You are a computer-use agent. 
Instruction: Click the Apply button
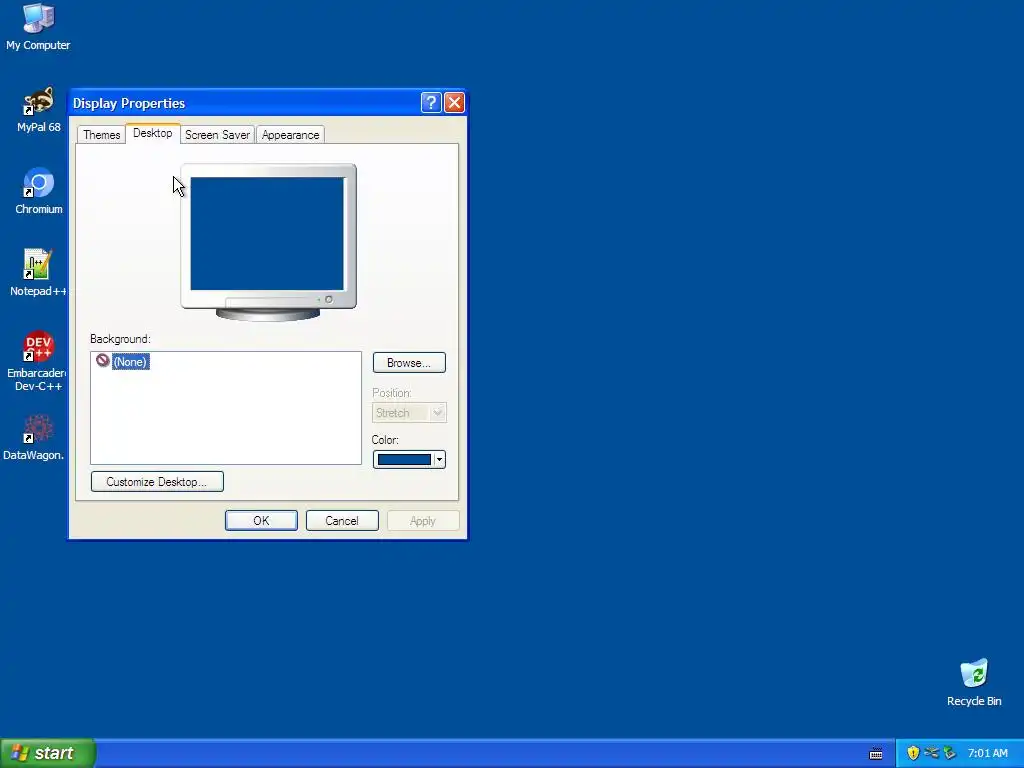pos(423,520)
